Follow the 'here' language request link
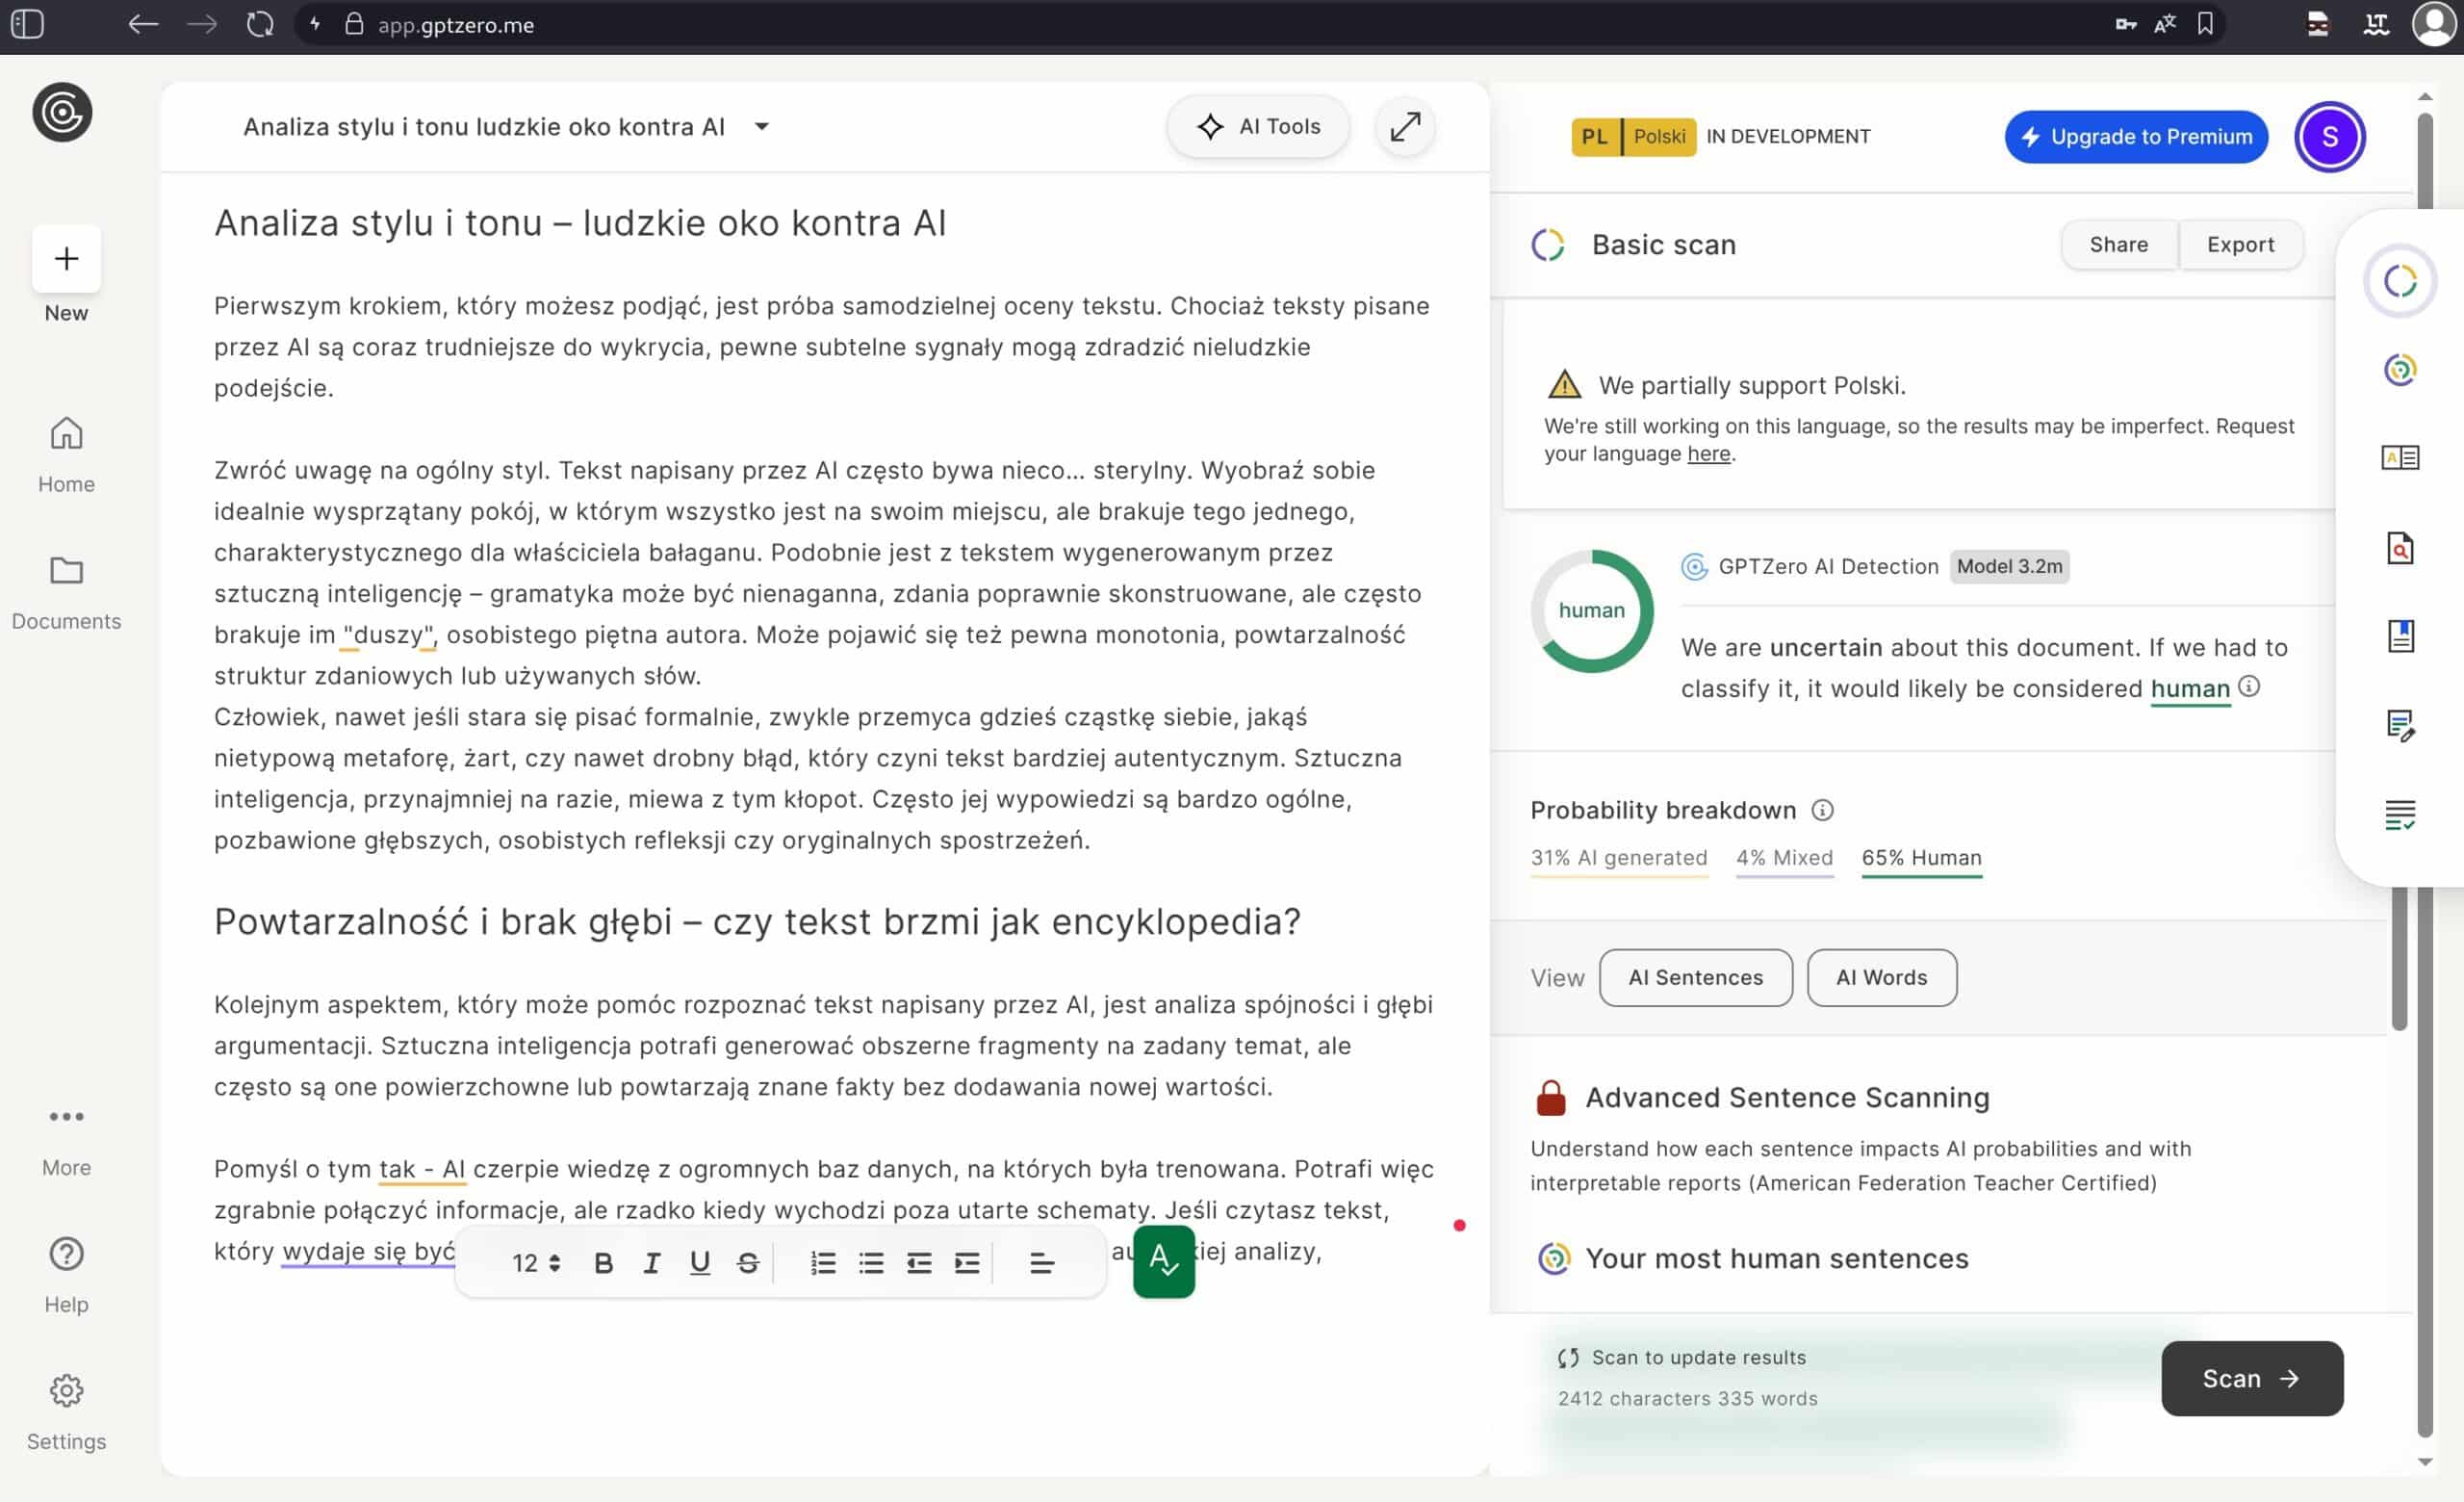This screenshot has height=1502, width=2464. (x=1708, y=454)
